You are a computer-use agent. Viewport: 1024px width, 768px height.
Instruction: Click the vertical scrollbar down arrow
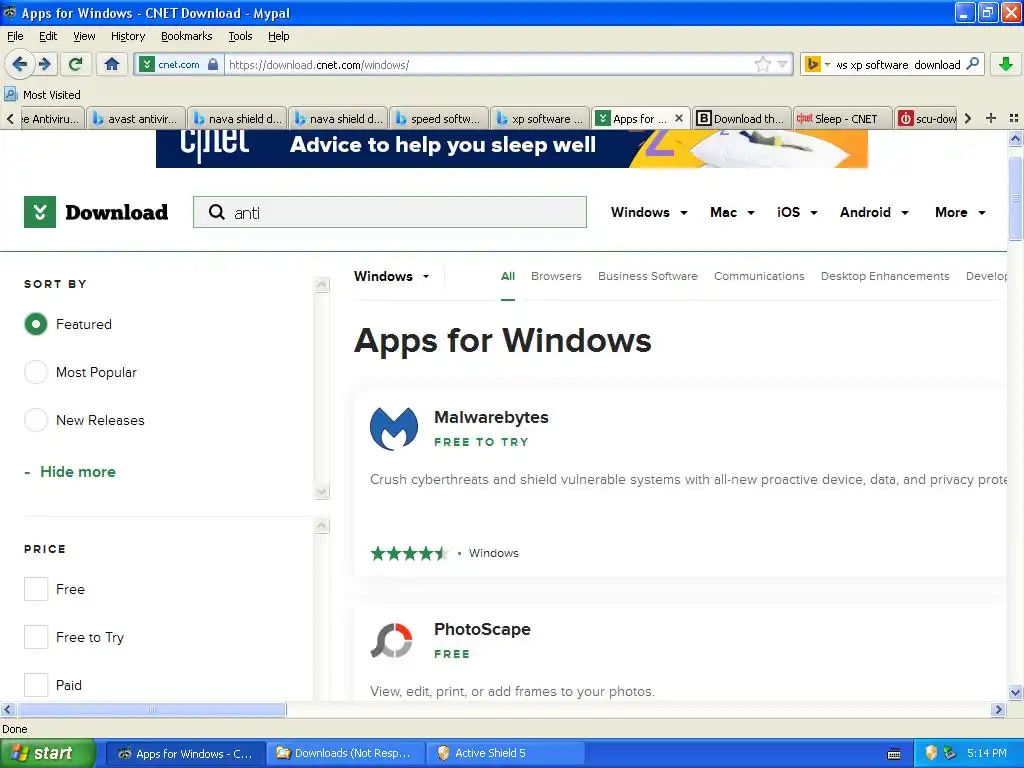coord(1015,694)
